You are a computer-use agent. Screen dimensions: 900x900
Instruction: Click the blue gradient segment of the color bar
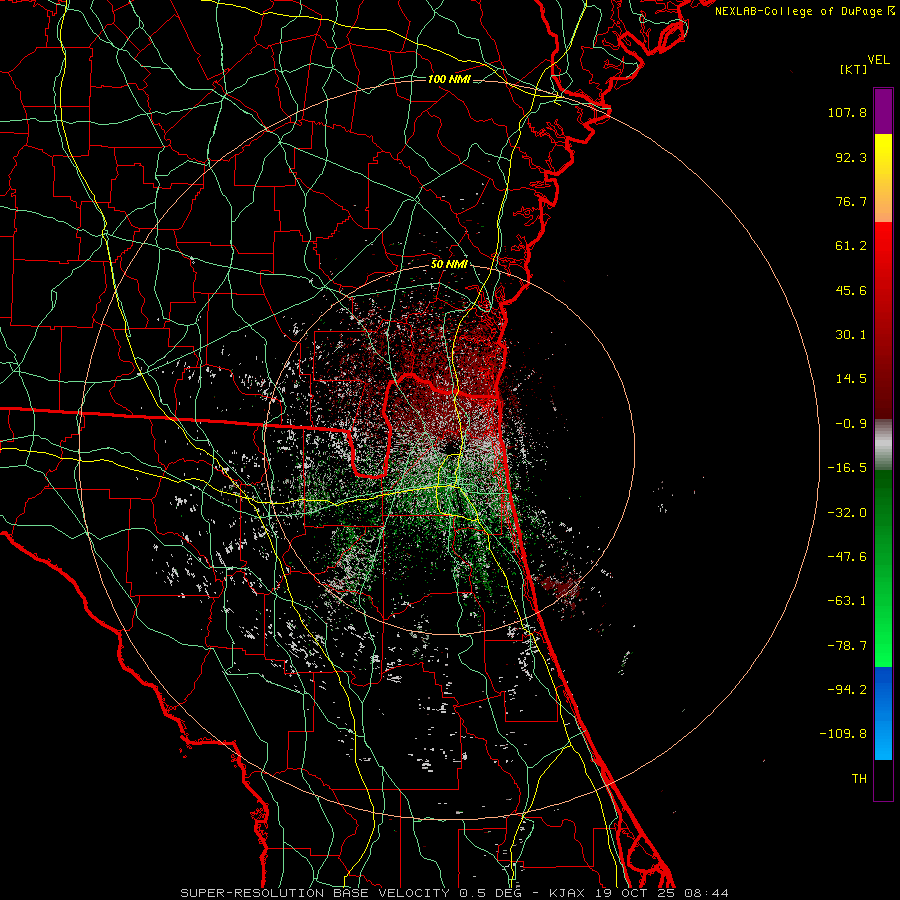(x=883, y=713)
